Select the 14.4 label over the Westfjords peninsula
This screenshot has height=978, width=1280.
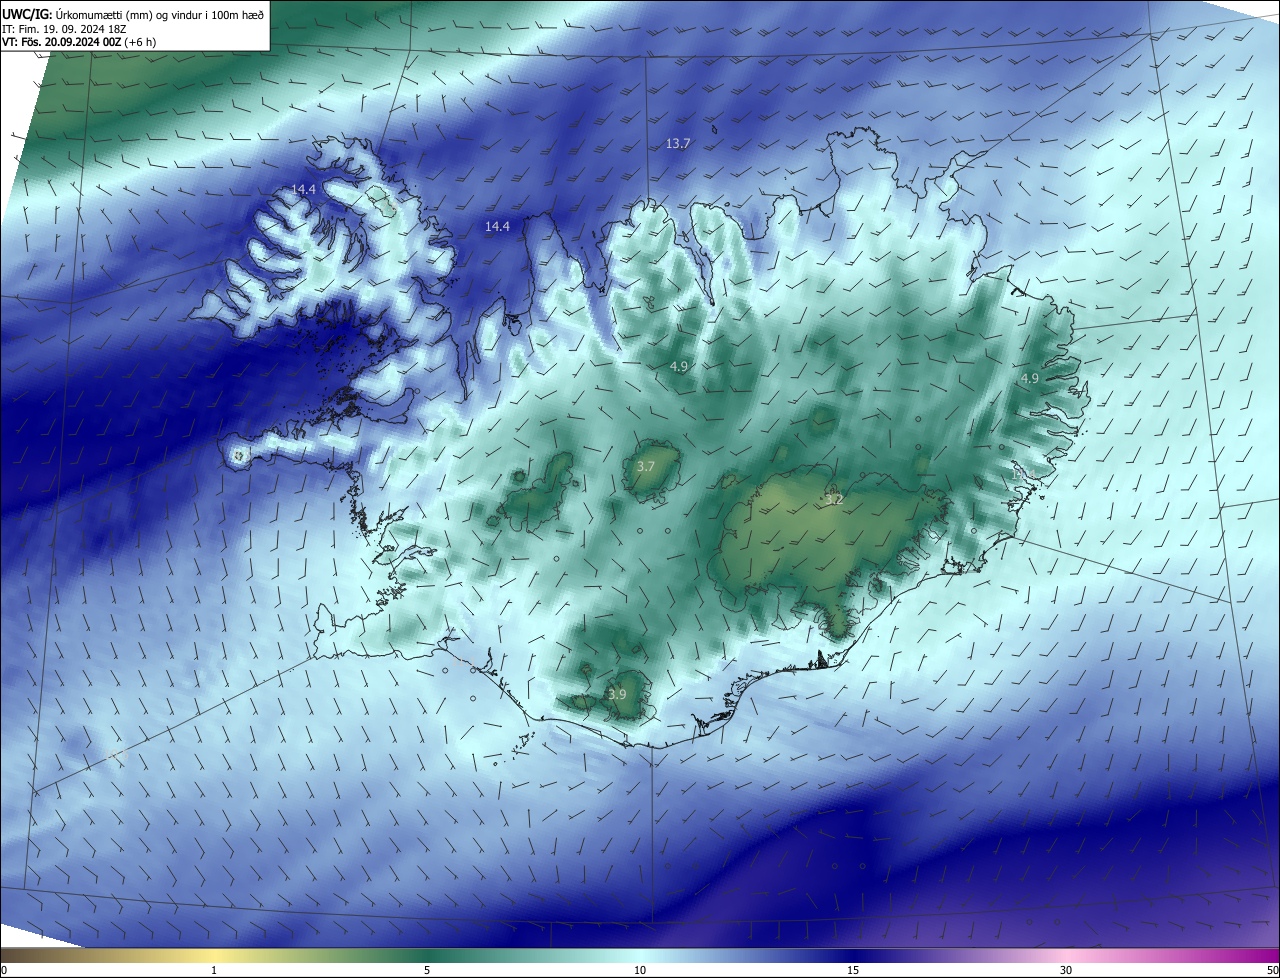coord(304,189)
